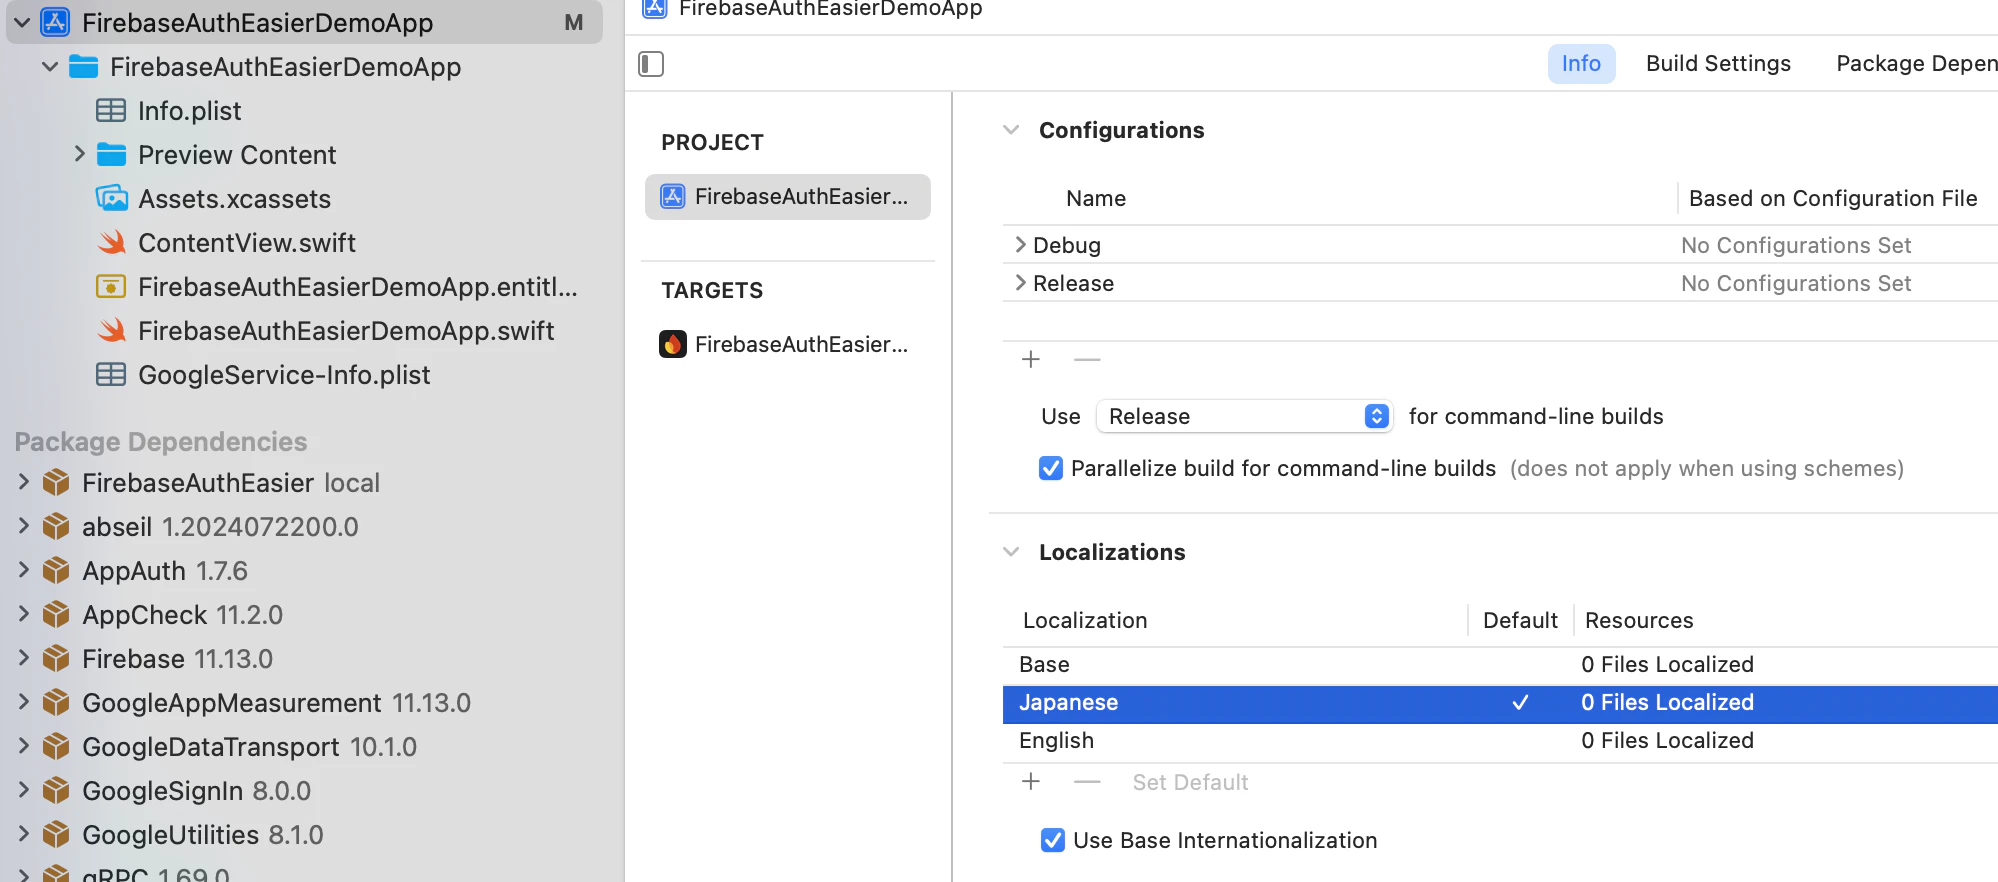
Task: Click the Swift icon of ContentView.swift
Action: click(x=111, y=242)
